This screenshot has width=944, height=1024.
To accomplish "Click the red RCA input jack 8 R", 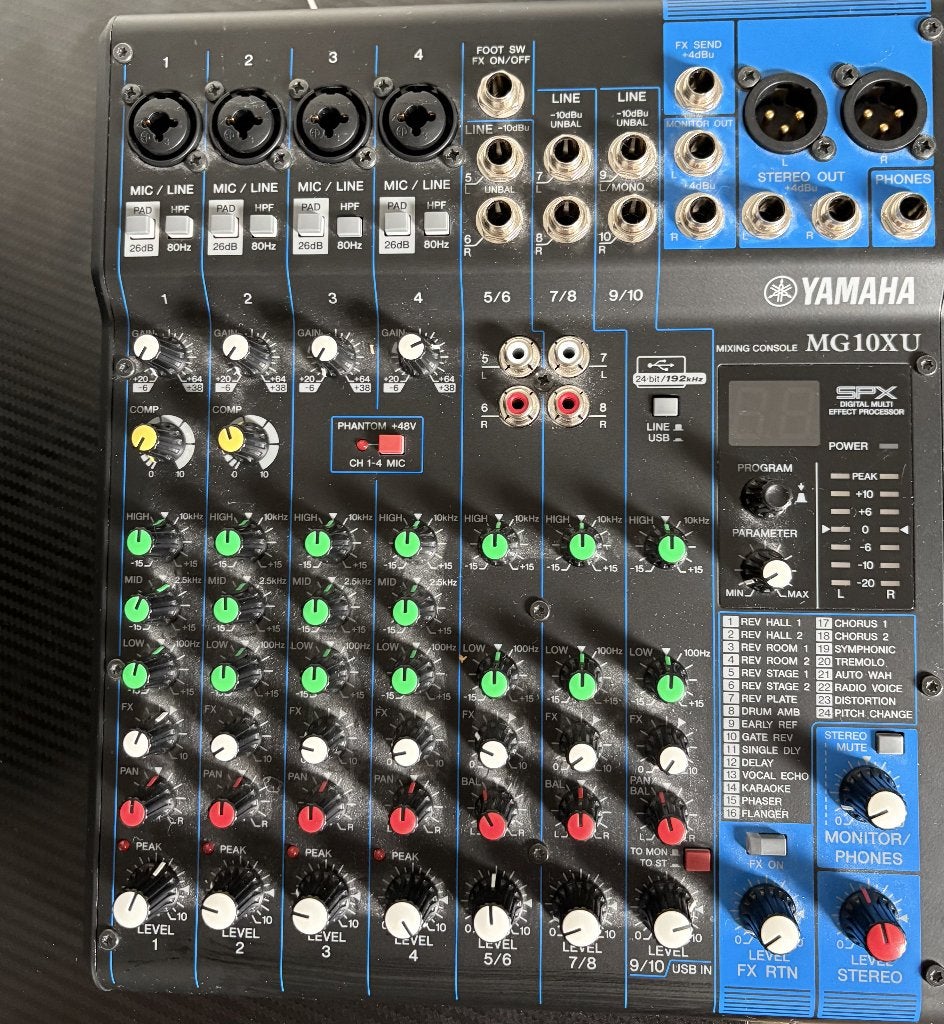I will point(567,406).
